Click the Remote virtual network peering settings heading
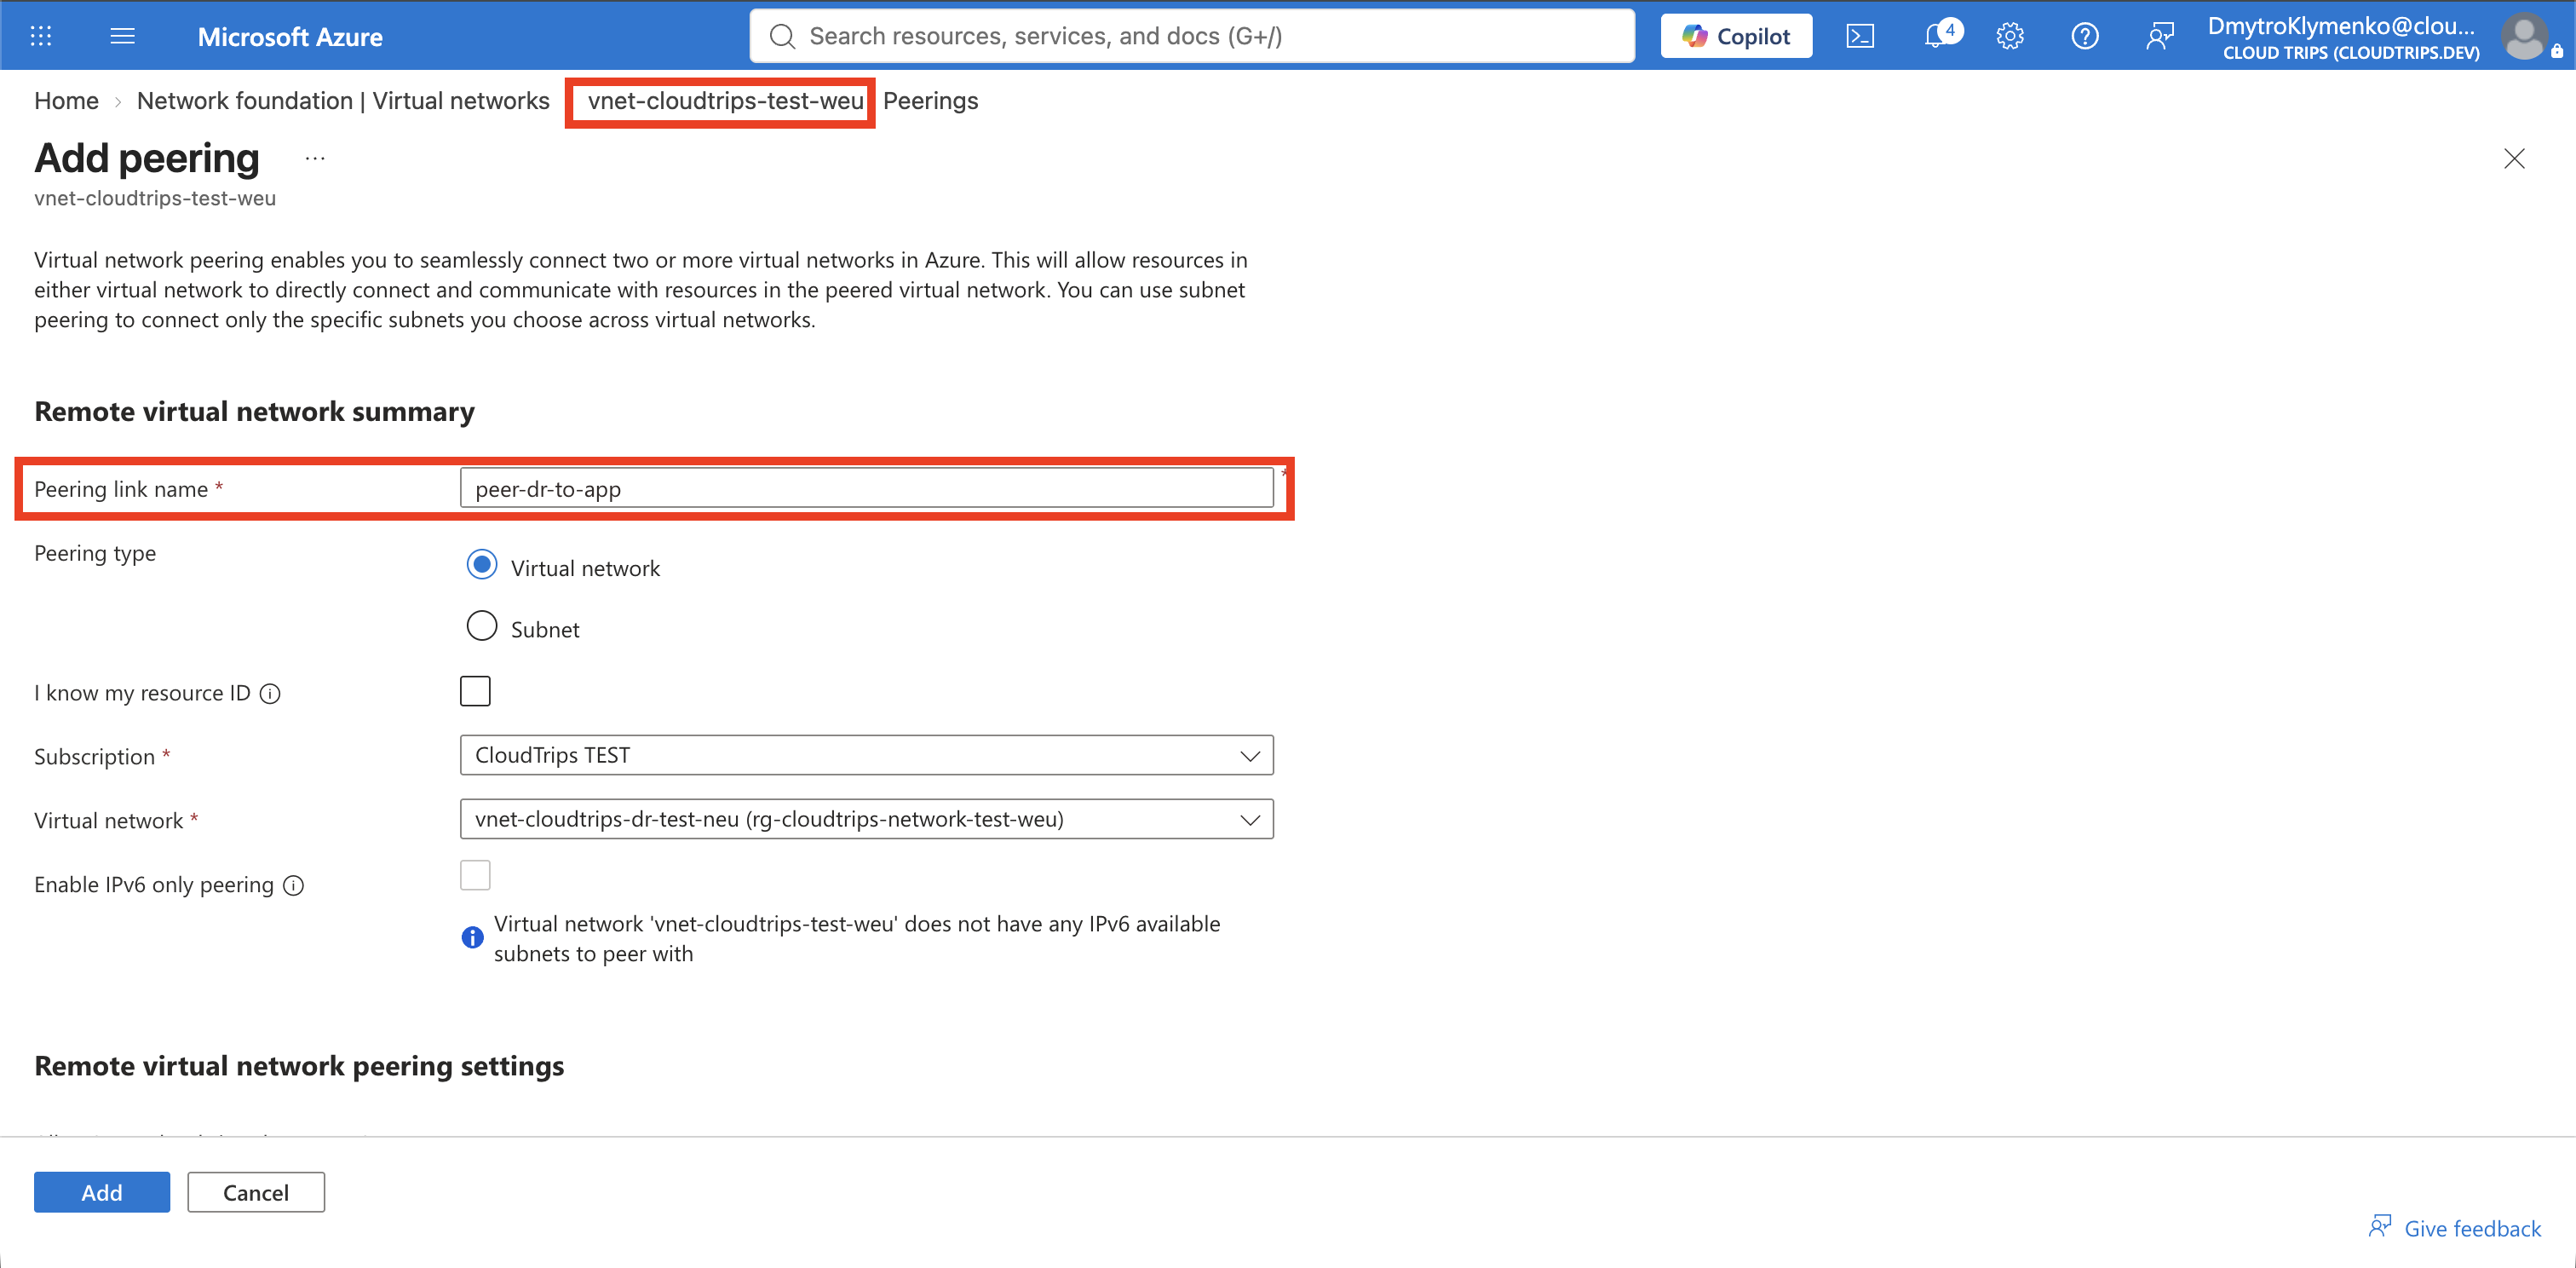The width and height of the screenshot is (2576, 1268). pos(299,1066)
